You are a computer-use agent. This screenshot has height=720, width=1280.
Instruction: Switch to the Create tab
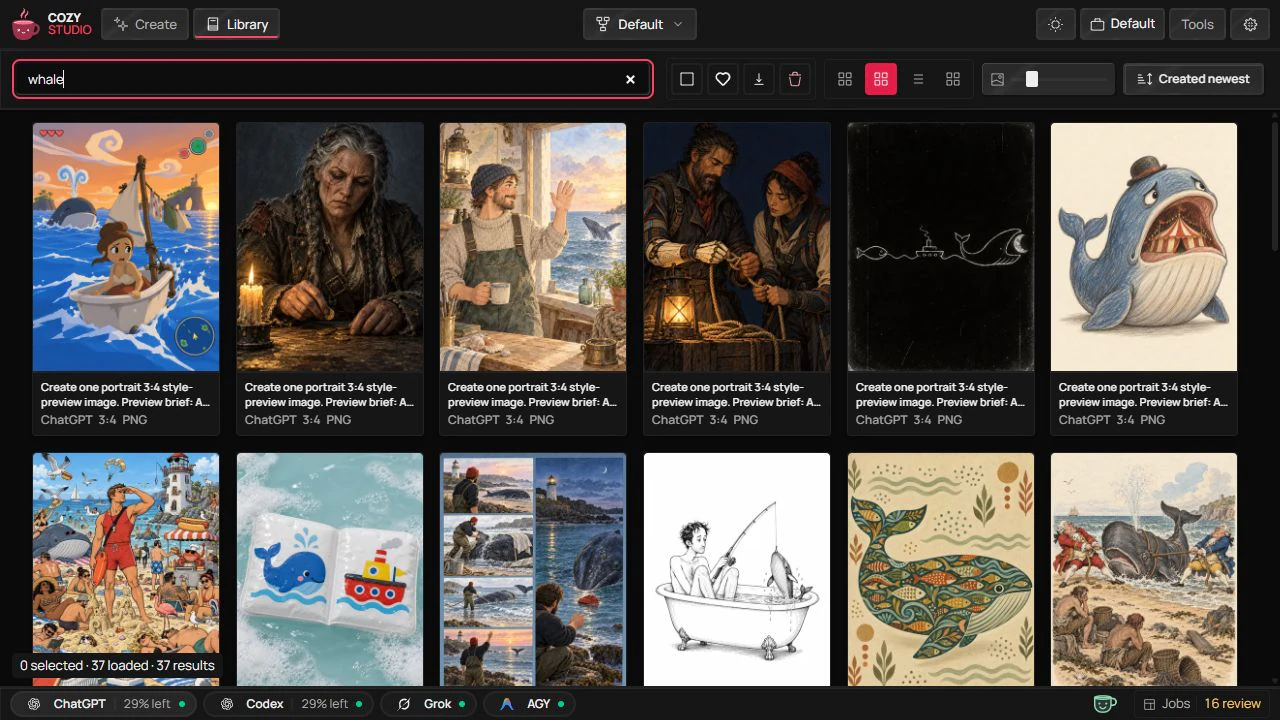click(x=145, y=24)
